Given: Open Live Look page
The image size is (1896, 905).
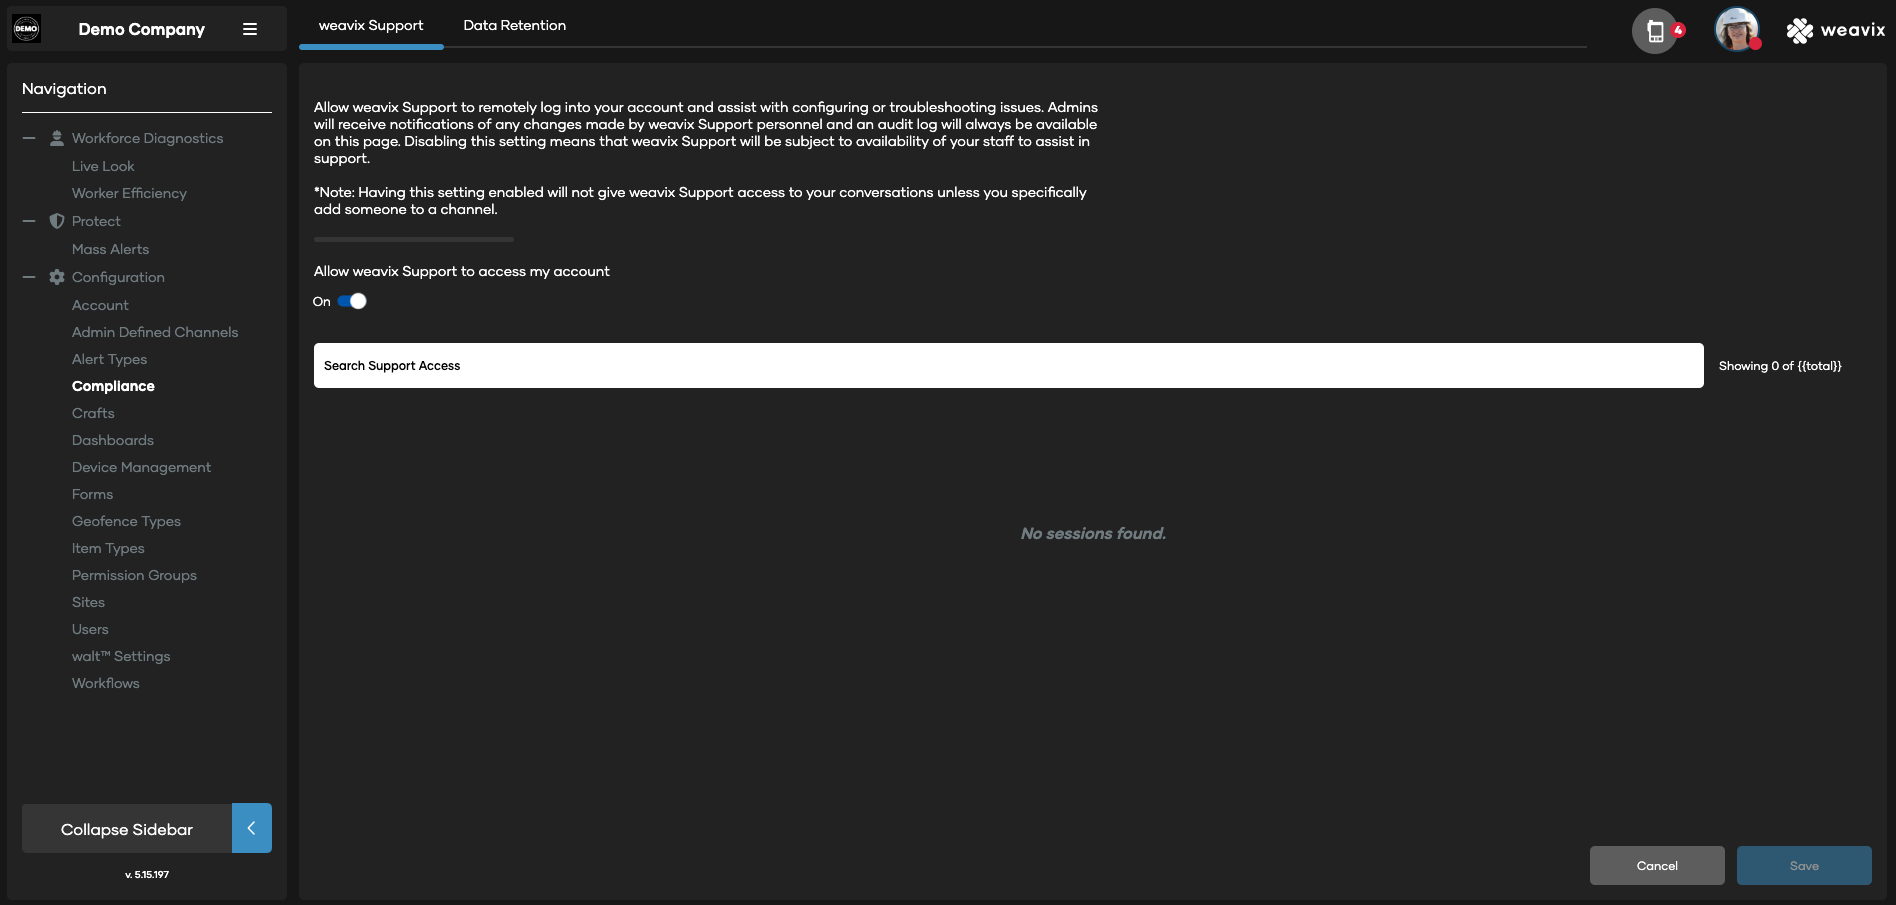Looking at the screenshot, I should pyautogui.click(x=103, y=166).
